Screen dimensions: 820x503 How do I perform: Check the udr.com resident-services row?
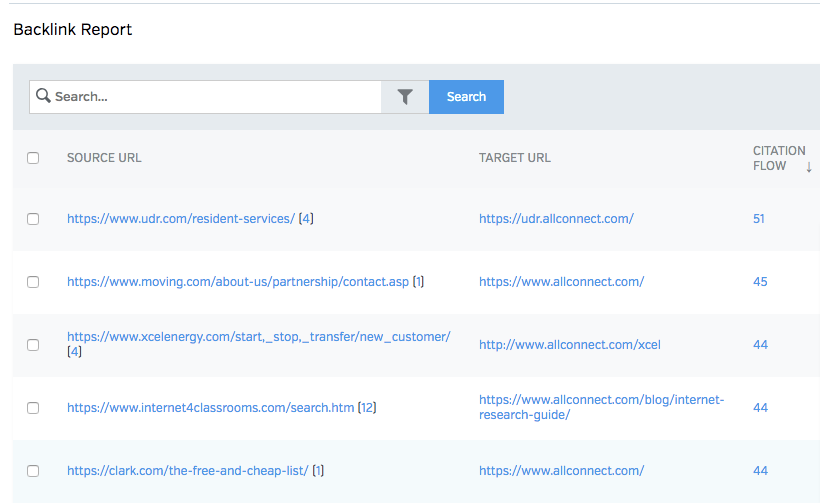[x=33, y=219]
